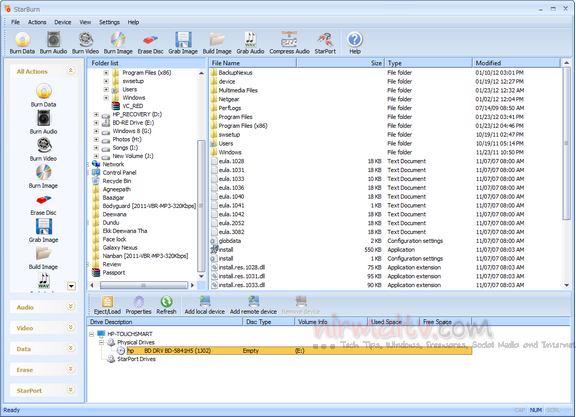Image resolution: width=576 pixels, height=417 pixels.
Task: Expand Program Files (x86) folder node
Action: click(106, 73)
